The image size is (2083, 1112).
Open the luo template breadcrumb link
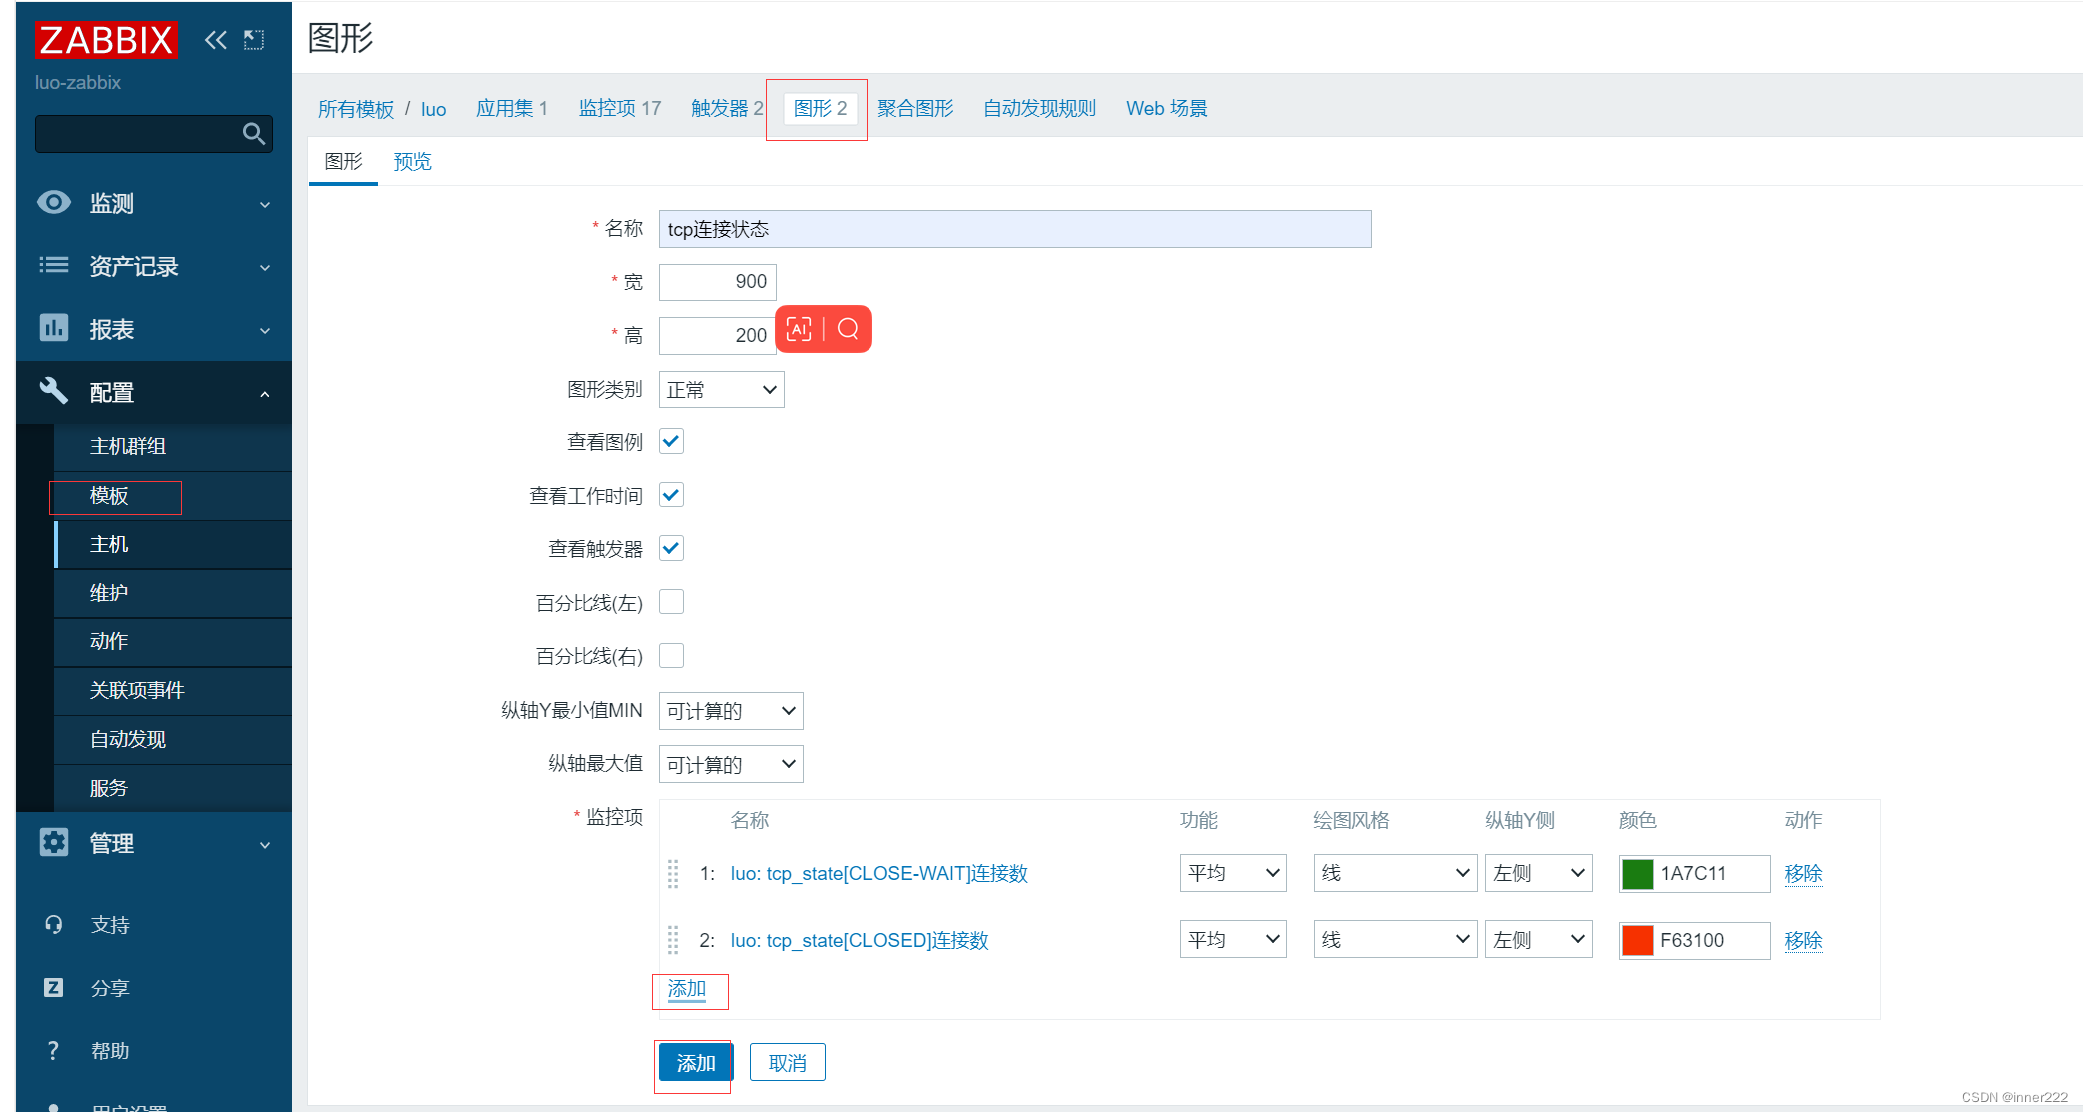(x=433, y=109)
